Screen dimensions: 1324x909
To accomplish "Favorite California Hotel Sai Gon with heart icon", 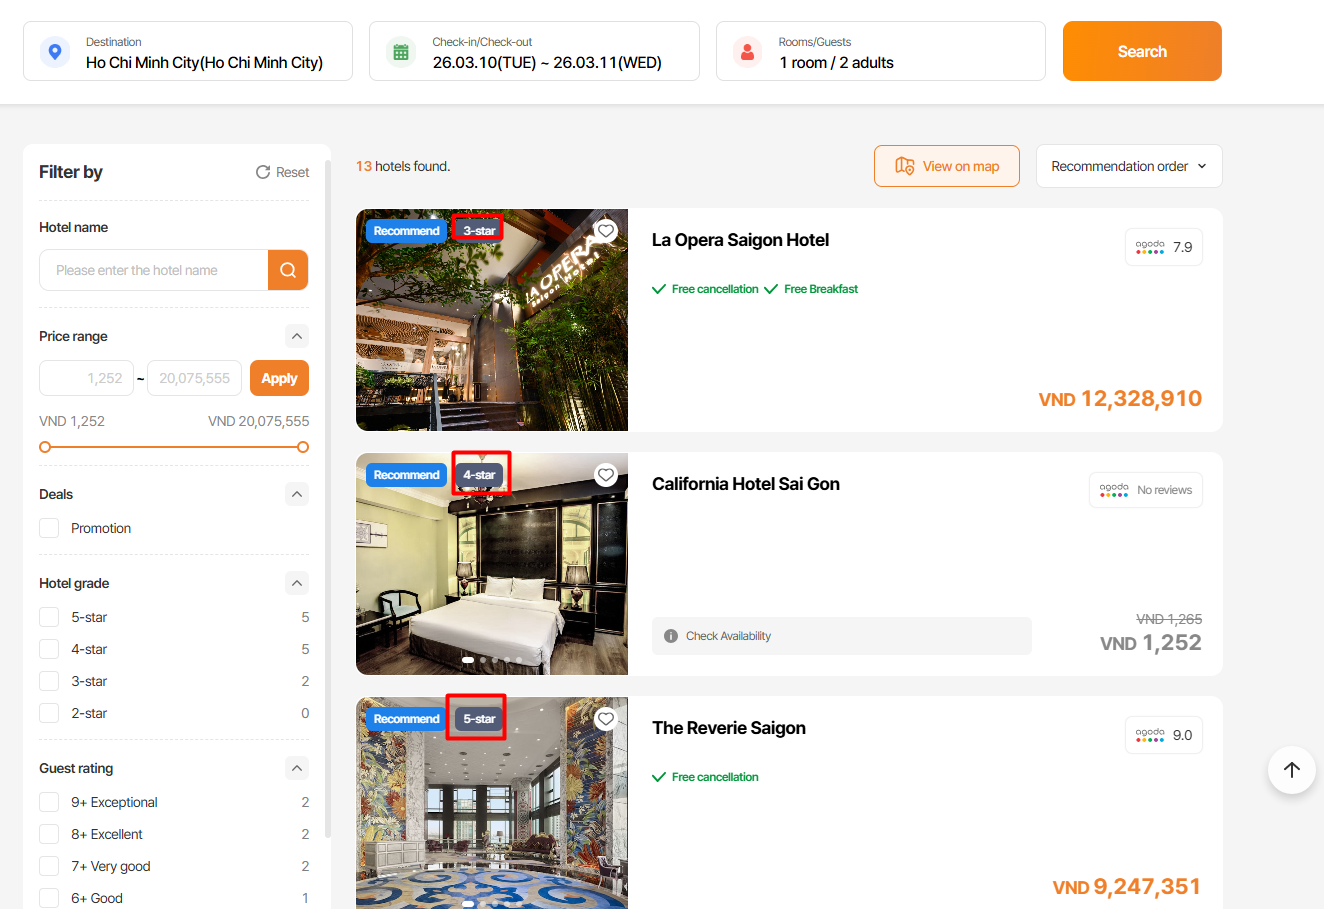I will (x=606, y=475).
